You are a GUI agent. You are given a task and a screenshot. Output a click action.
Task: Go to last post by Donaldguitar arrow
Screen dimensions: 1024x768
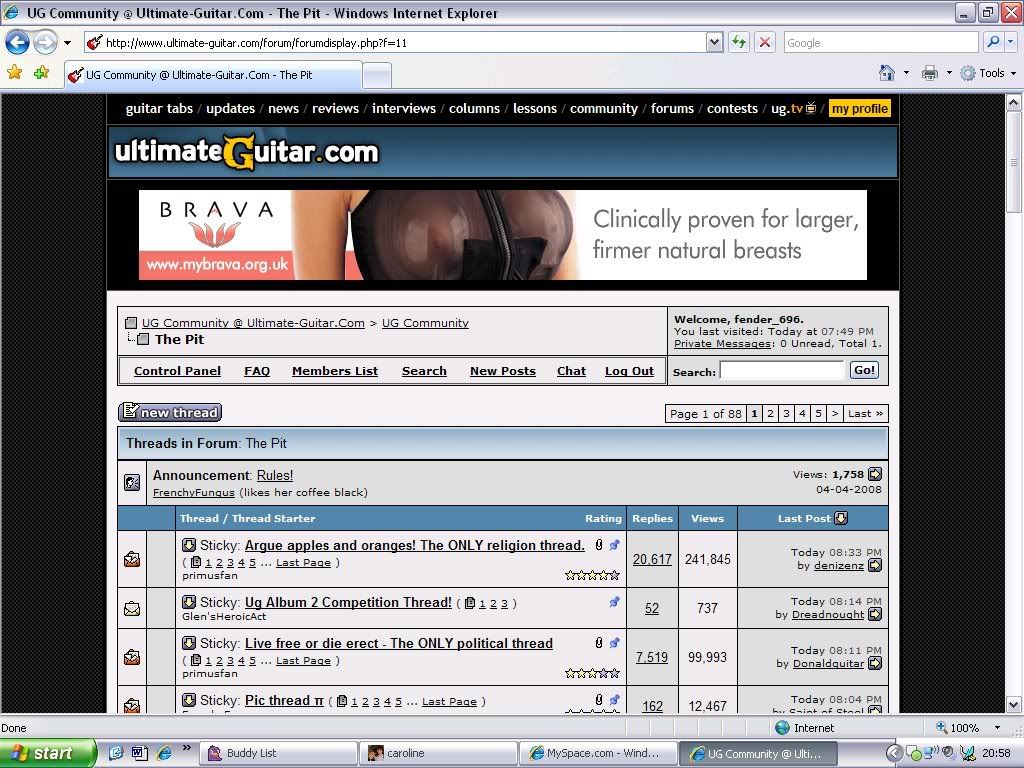coord(875,663)
